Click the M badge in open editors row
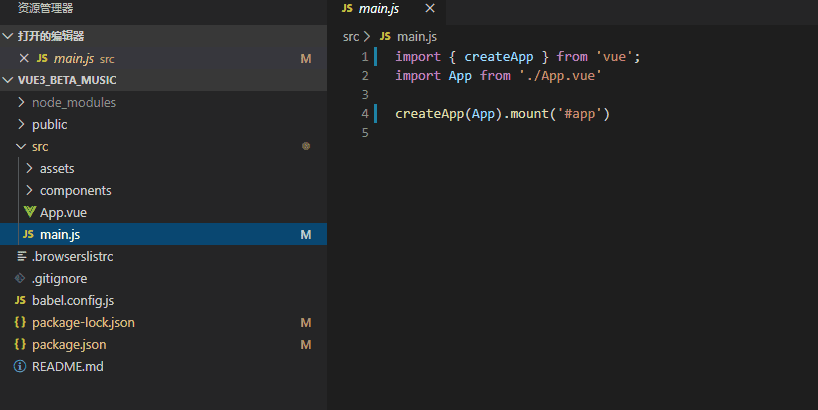The image size is (818, 410). [306, 58]
